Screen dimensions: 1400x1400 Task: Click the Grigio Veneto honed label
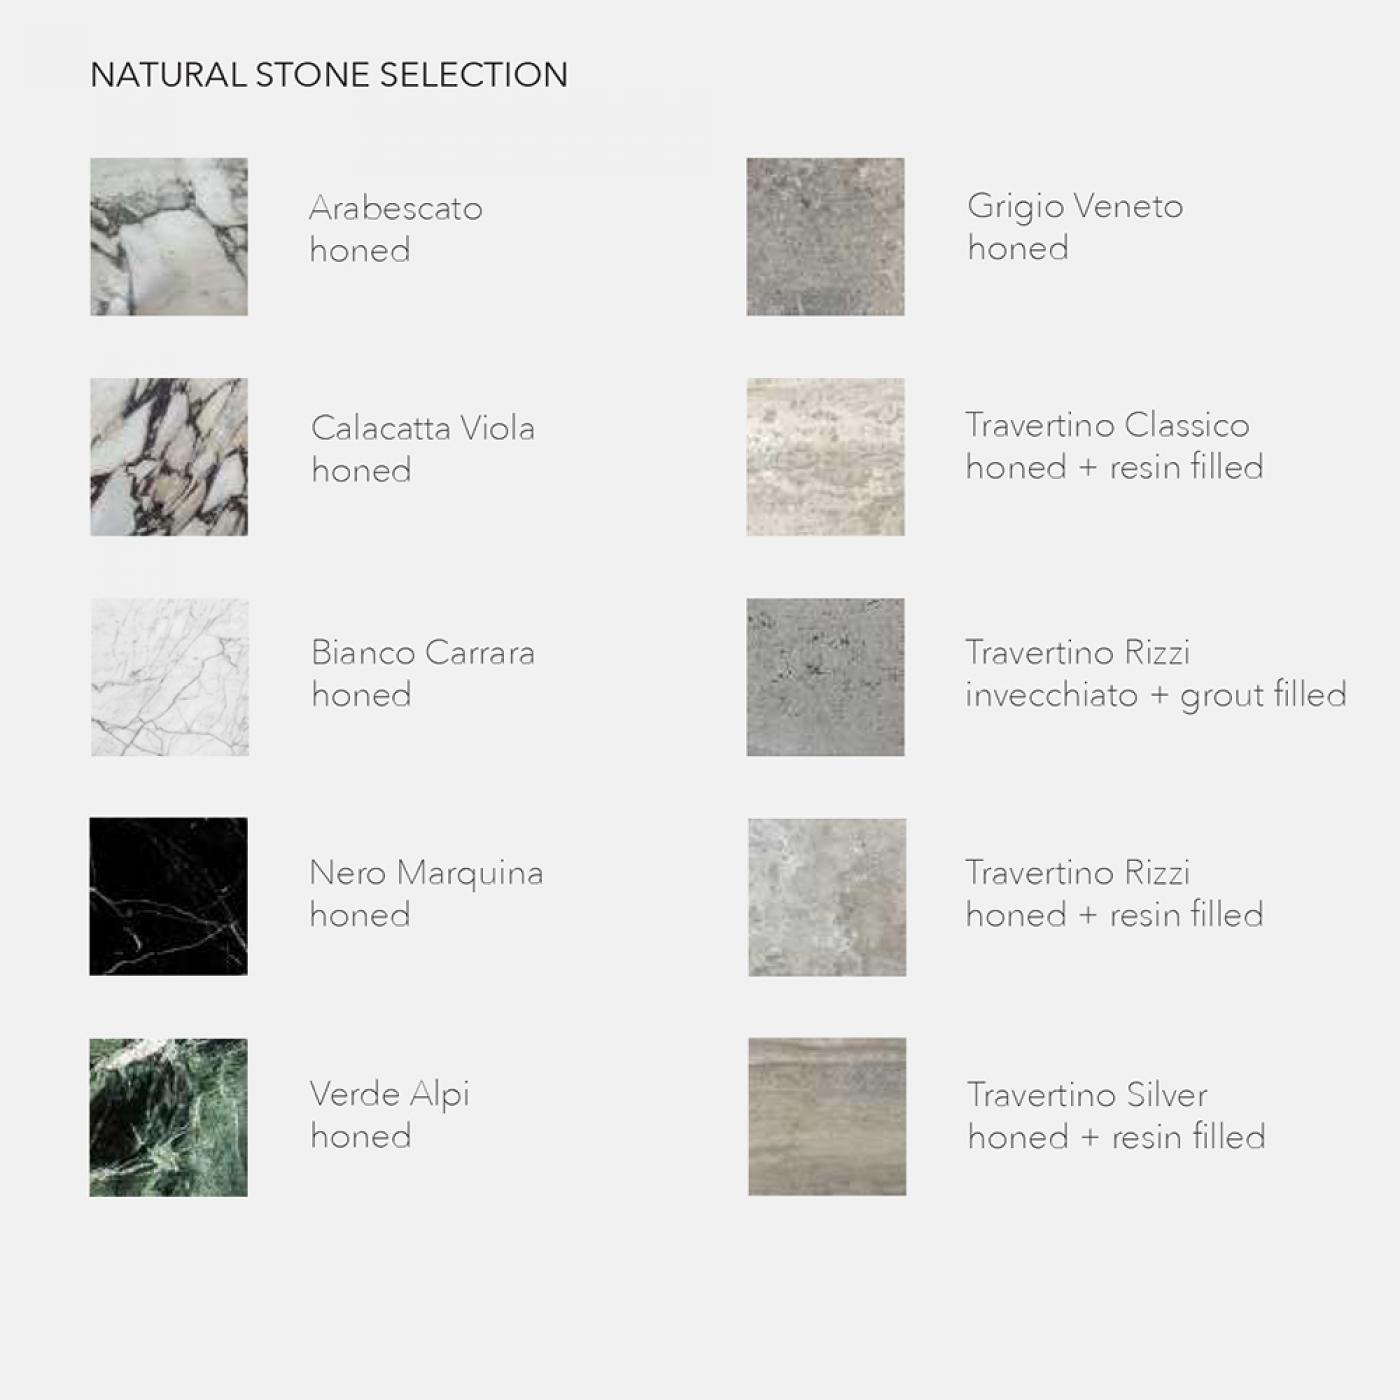click(x=1074, y=227)
